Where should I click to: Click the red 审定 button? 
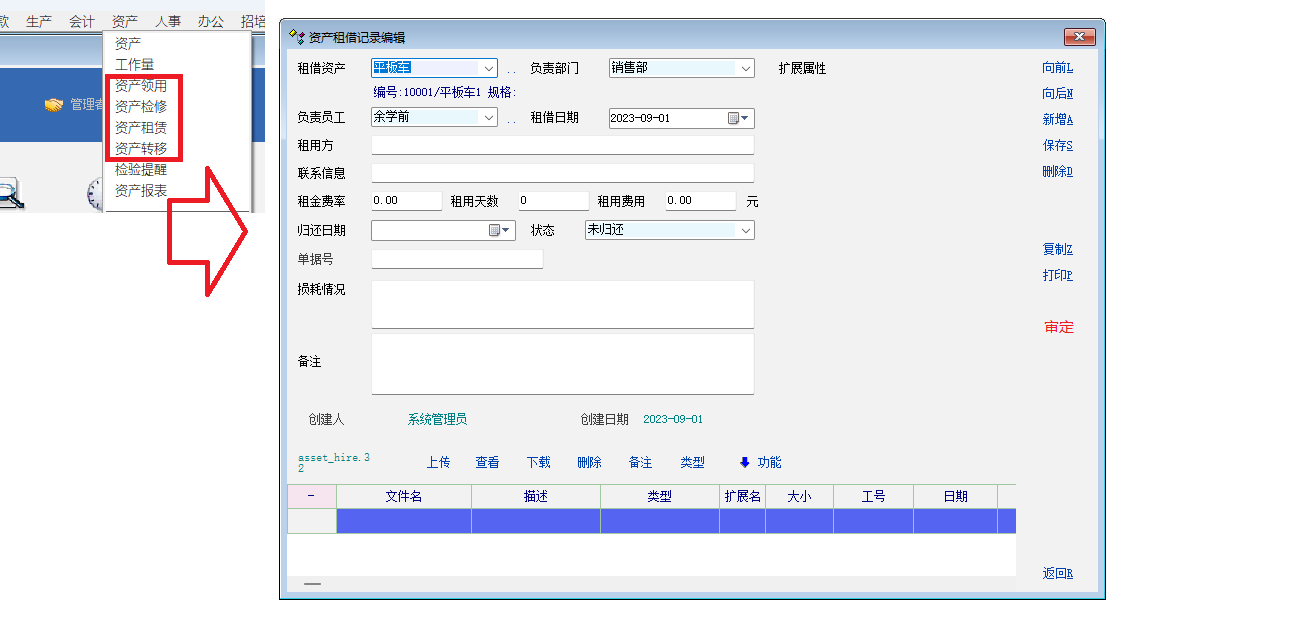coord(1058,328)
